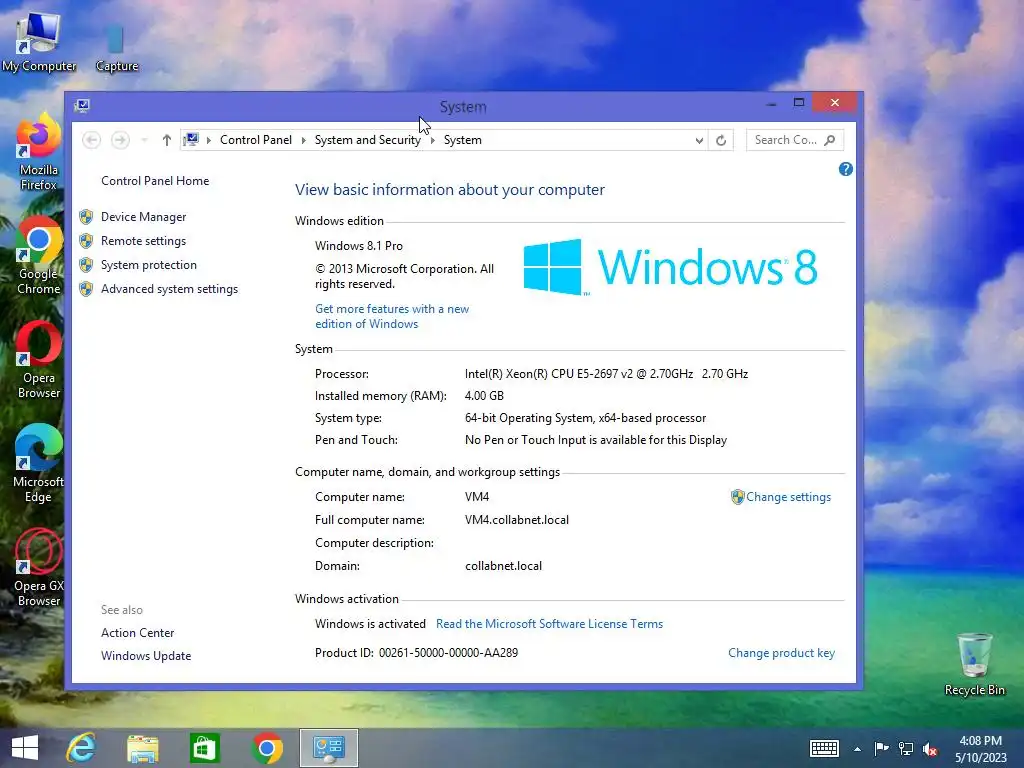Click the 4.00 GB installed memory value
Image resolution: width=1024 pixels, height=768 pixels.
[484, 396]
